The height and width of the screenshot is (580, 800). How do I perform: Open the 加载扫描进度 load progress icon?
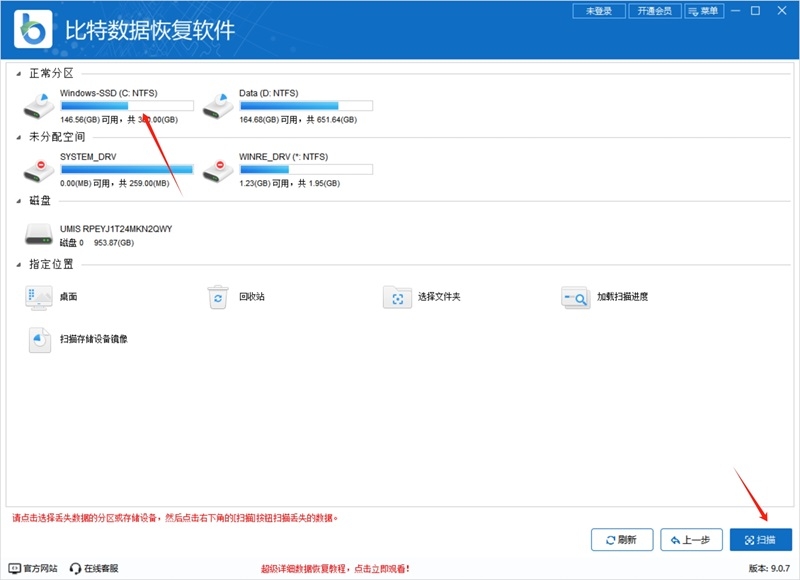pos(575,296)
